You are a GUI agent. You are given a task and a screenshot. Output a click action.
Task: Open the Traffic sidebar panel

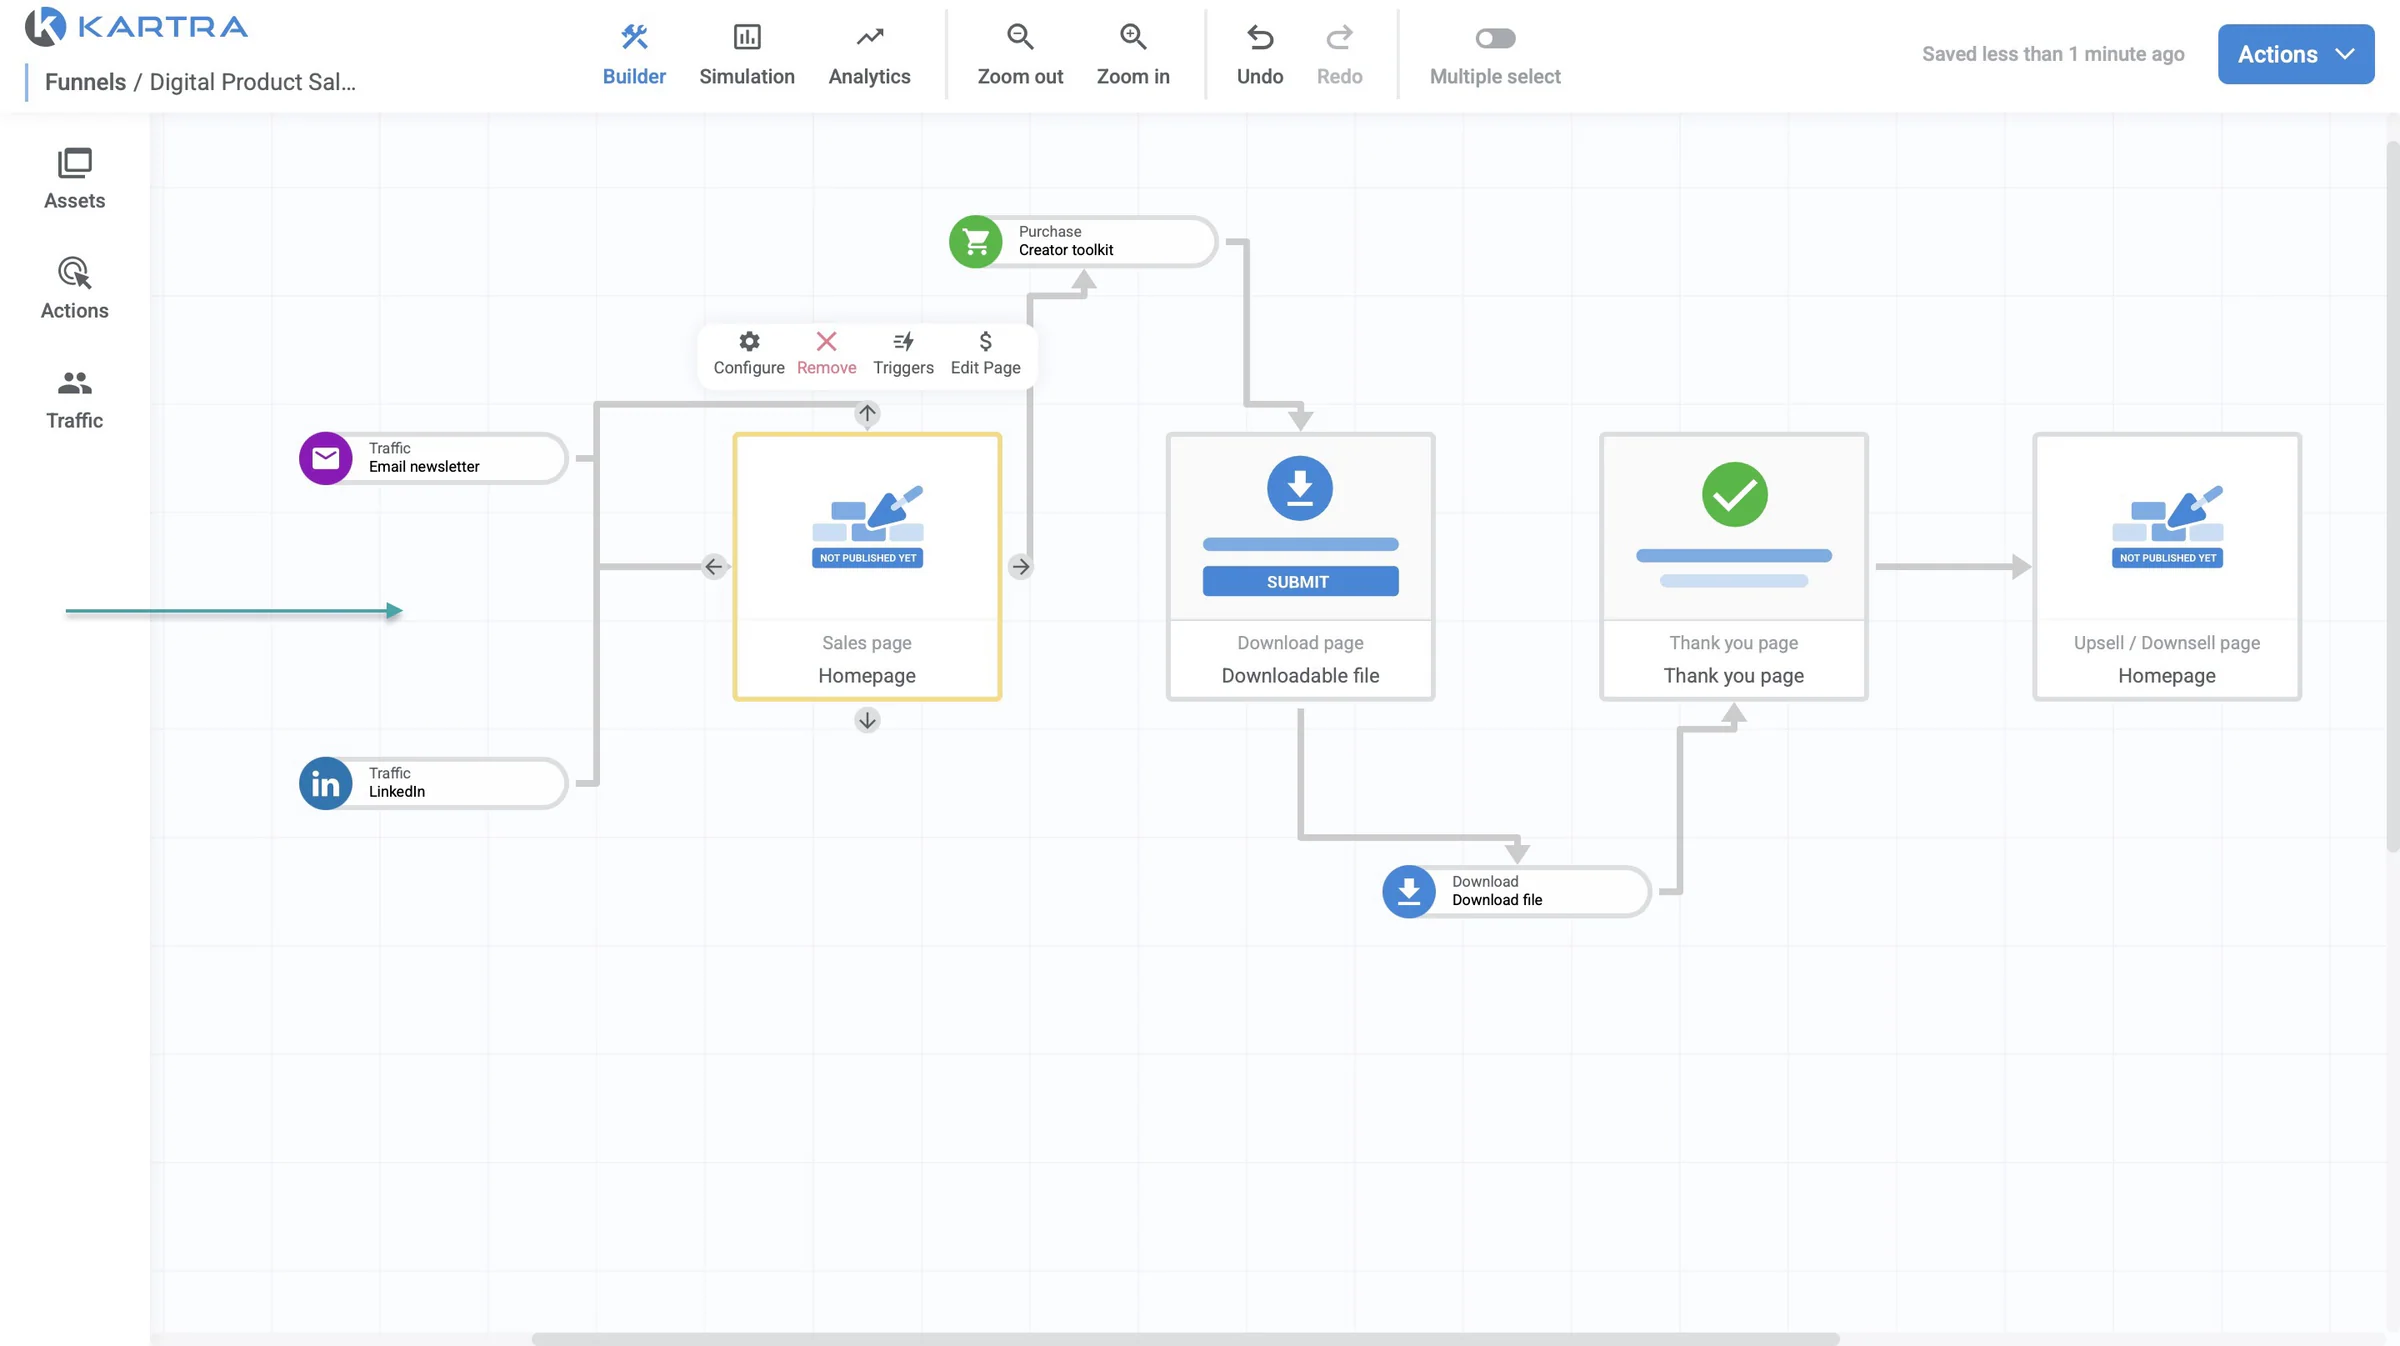(75, 399)
